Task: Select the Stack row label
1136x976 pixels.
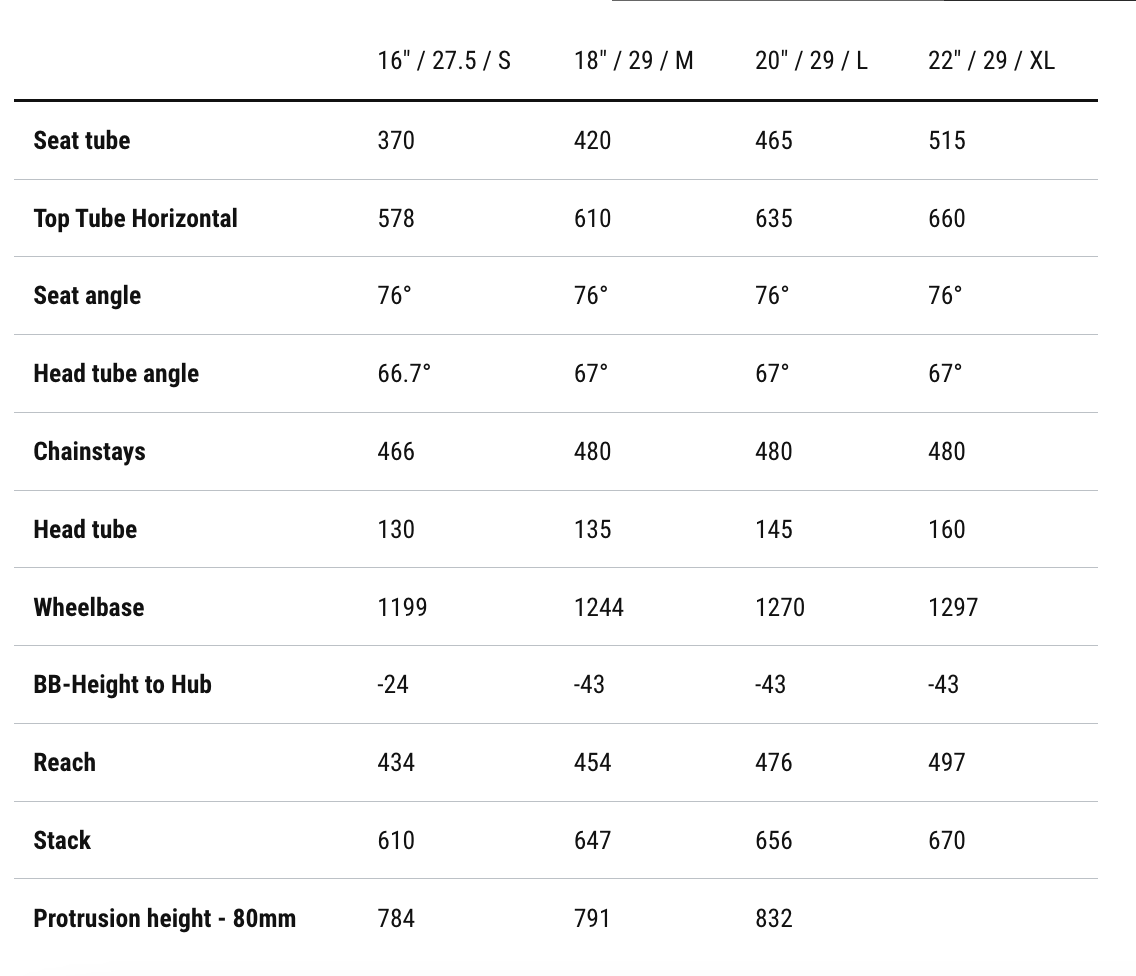Action: [62, 840]
